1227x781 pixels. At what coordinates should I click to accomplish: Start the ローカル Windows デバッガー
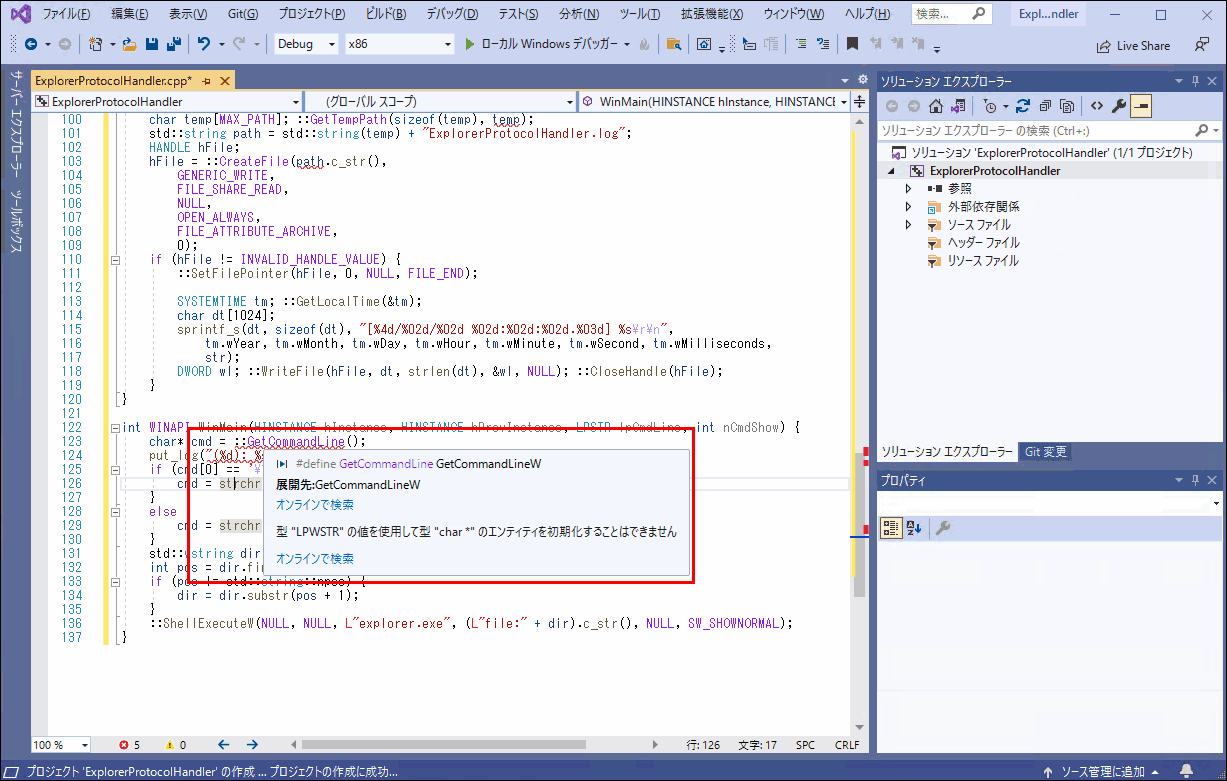point(547,44)
